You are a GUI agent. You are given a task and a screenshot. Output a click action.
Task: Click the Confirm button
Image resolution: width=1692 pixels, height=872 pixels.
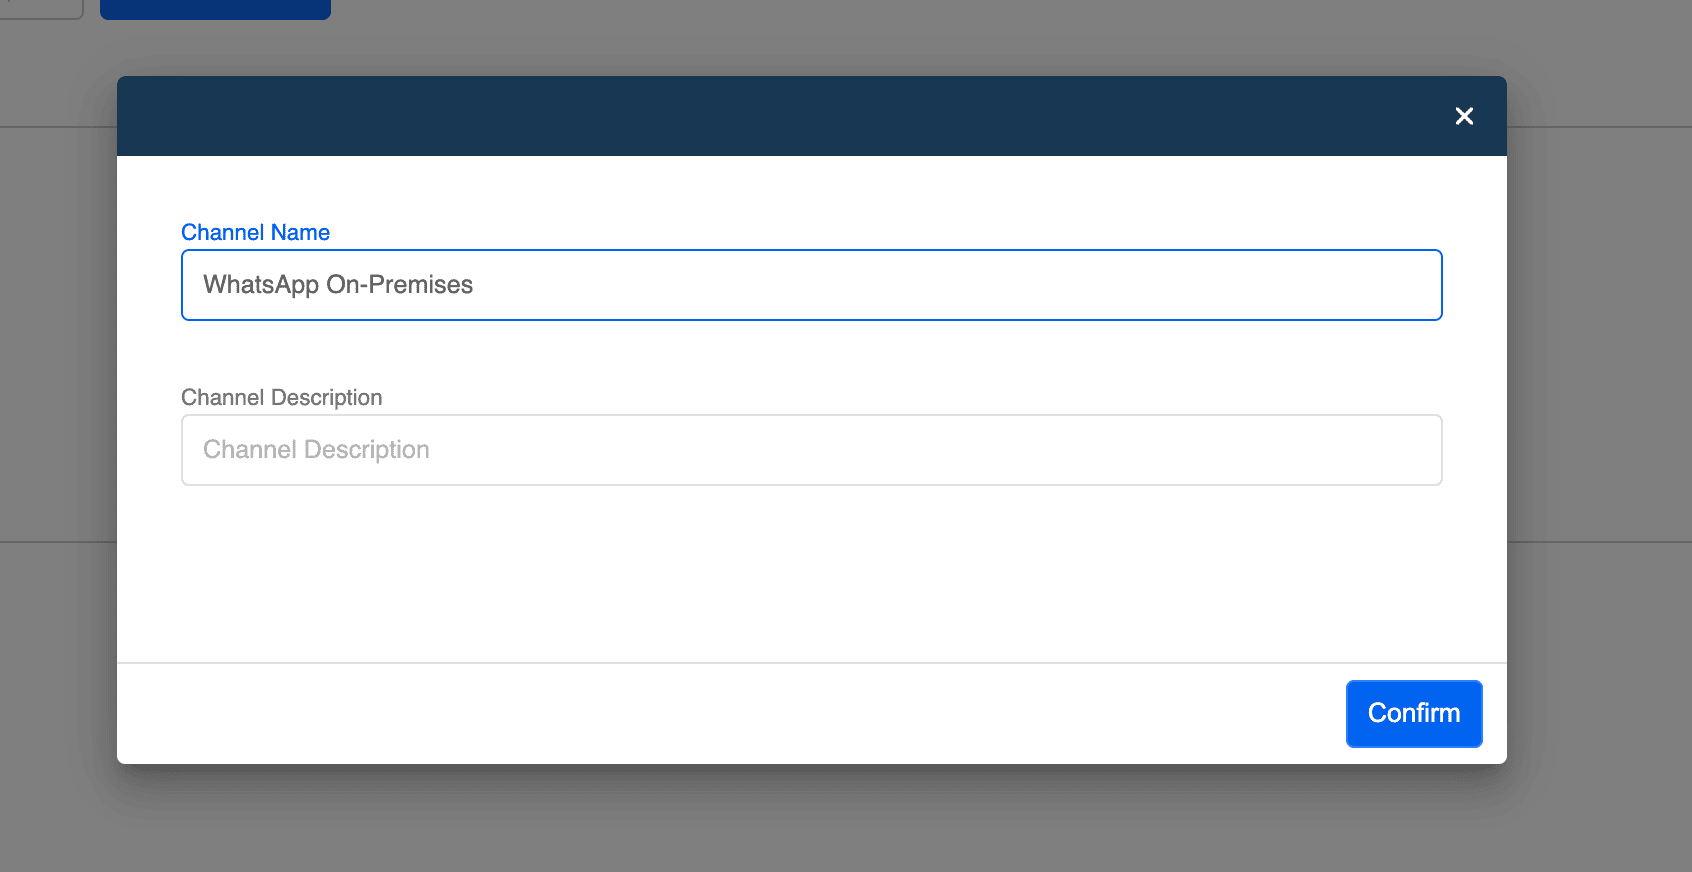(x=1414, y=714)
